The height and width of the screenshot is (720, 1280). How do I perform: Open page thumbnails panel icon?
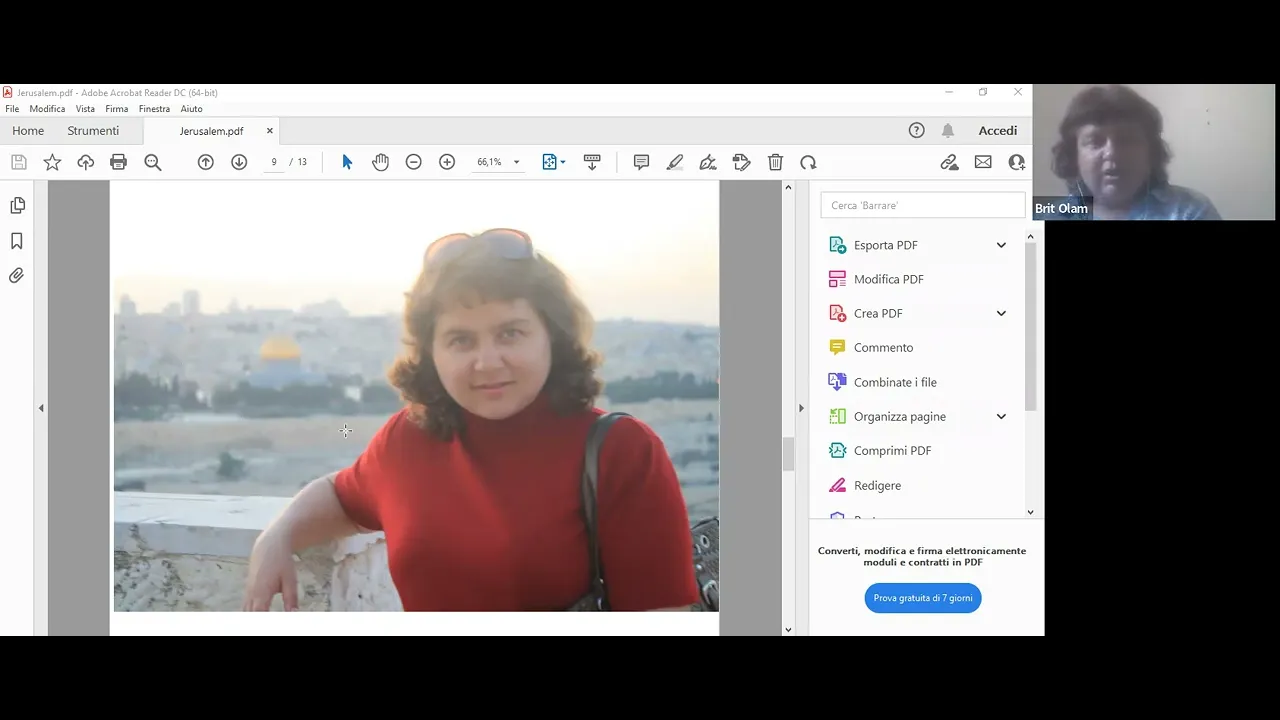click(x=17, y=205)
